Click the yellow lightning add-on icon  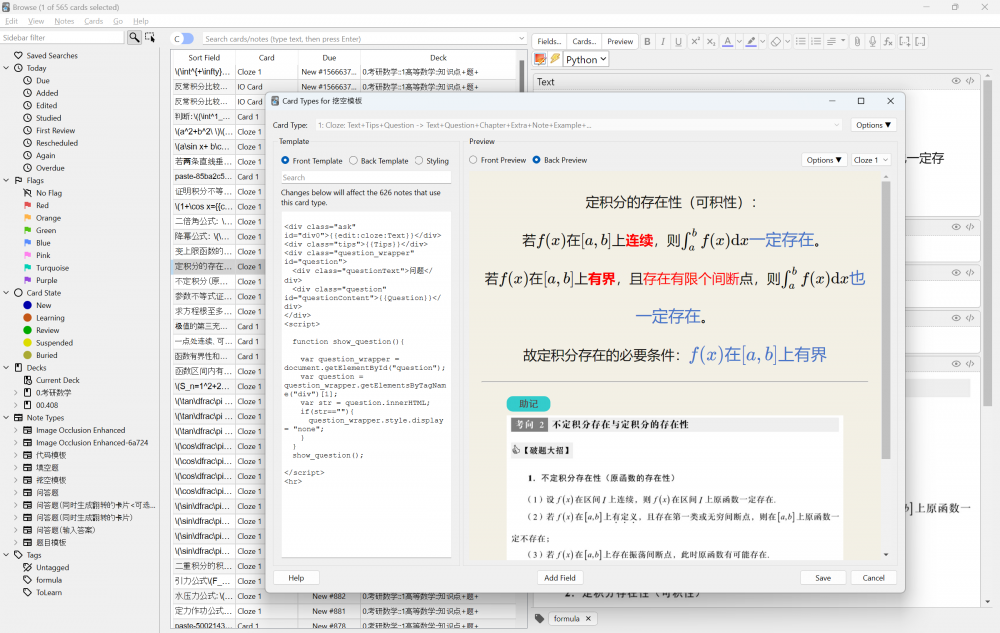tap(555, 59)
